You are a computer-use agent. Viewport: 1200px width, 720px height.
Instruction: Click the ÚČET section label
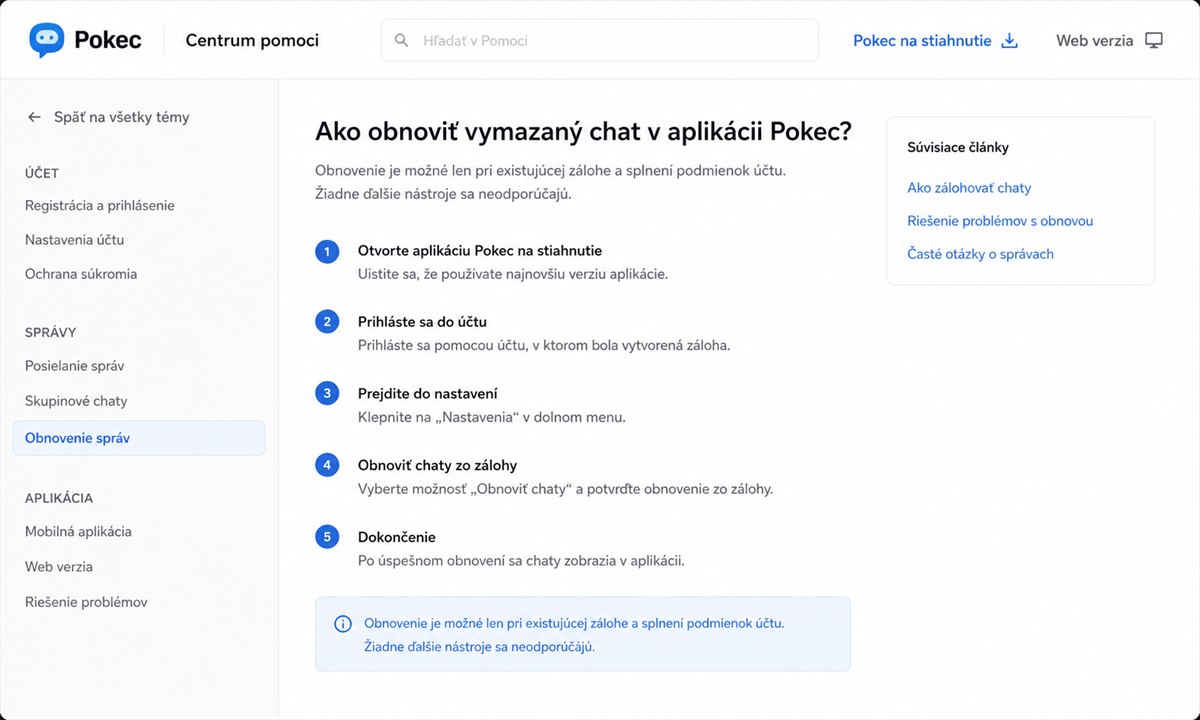click(42, 173)
